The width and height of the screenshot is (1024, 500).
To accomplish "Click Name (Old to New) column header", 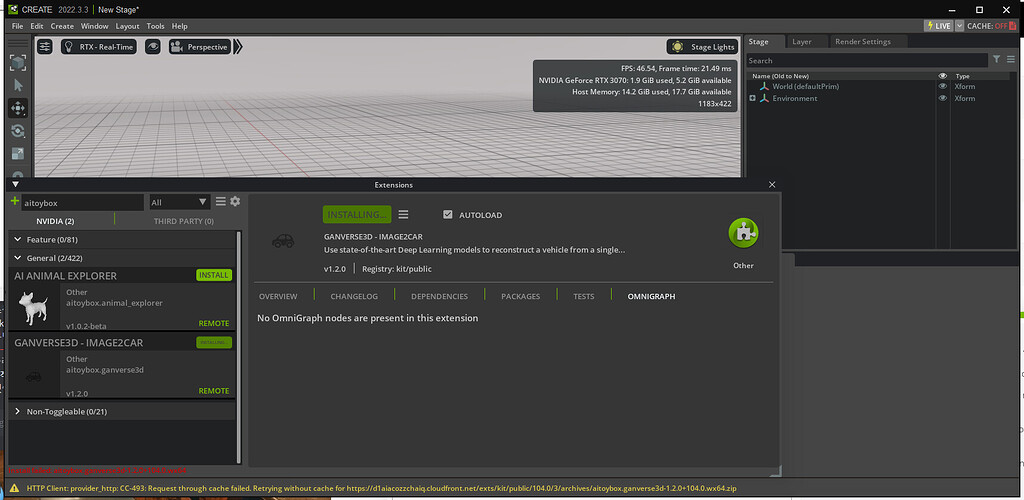I will pos(780,76).
